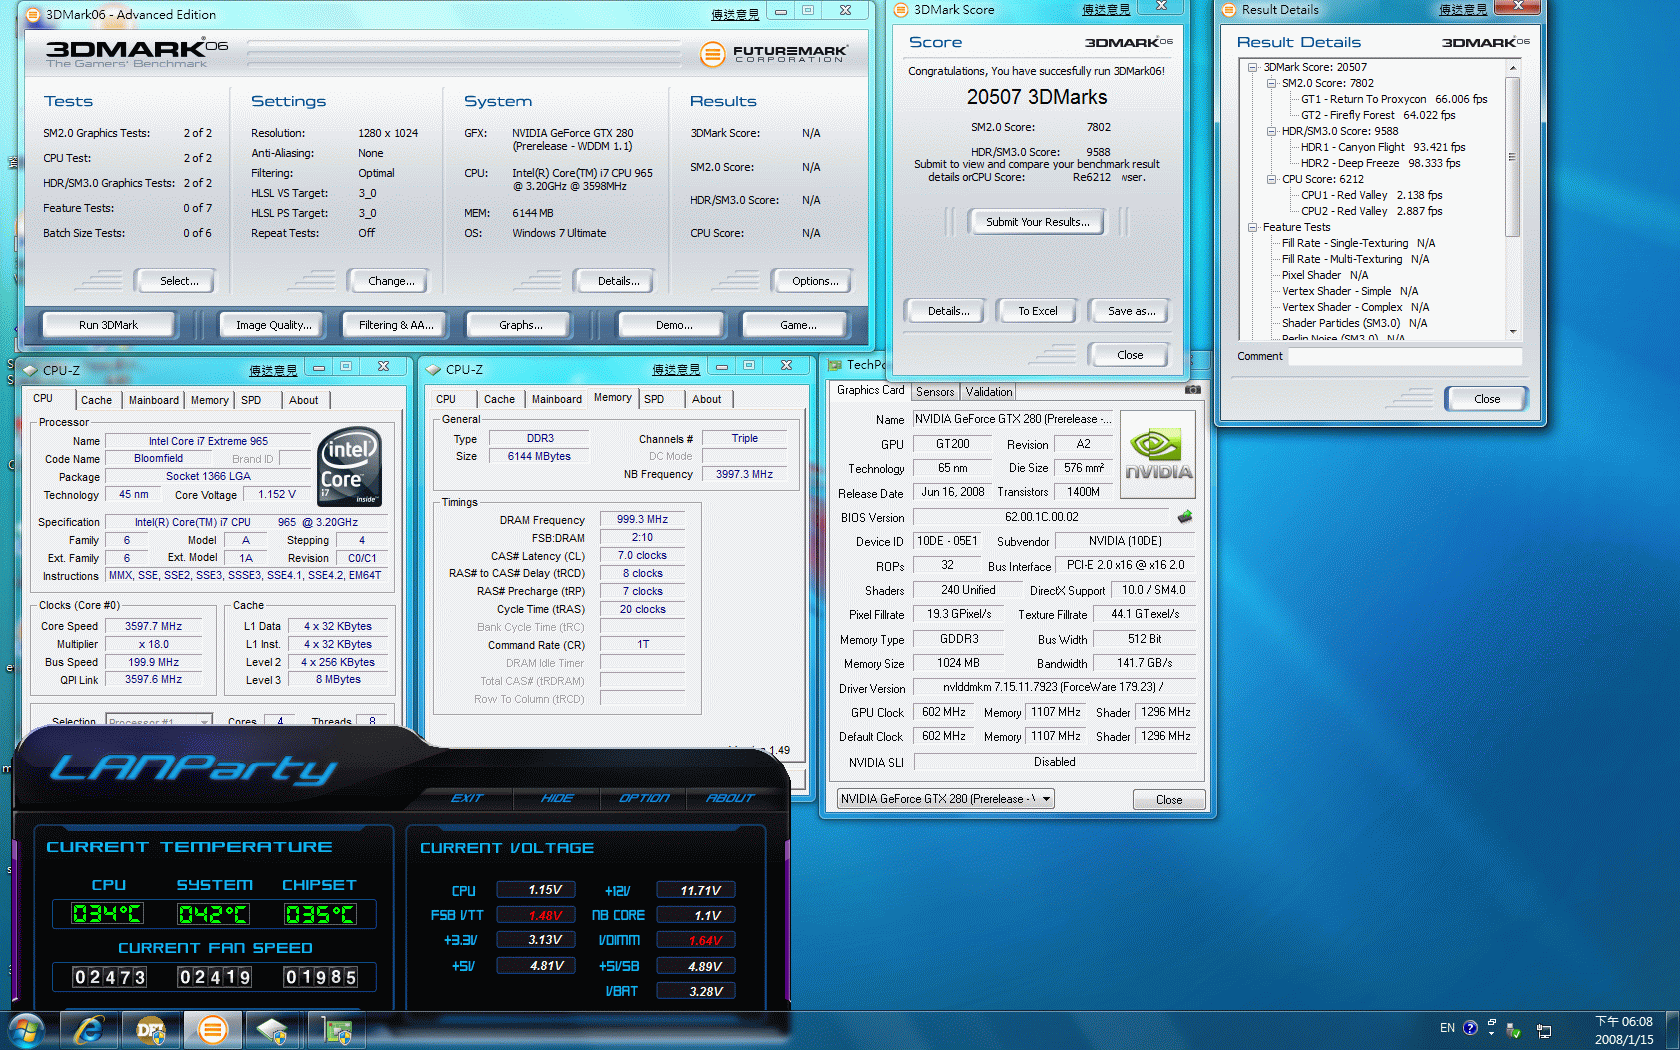Image resolution: width=1680 pixels, height=1050 pixels.
Task: Switch to 3DMark06 via its taskbar icon
Action: coord(213,1030)
